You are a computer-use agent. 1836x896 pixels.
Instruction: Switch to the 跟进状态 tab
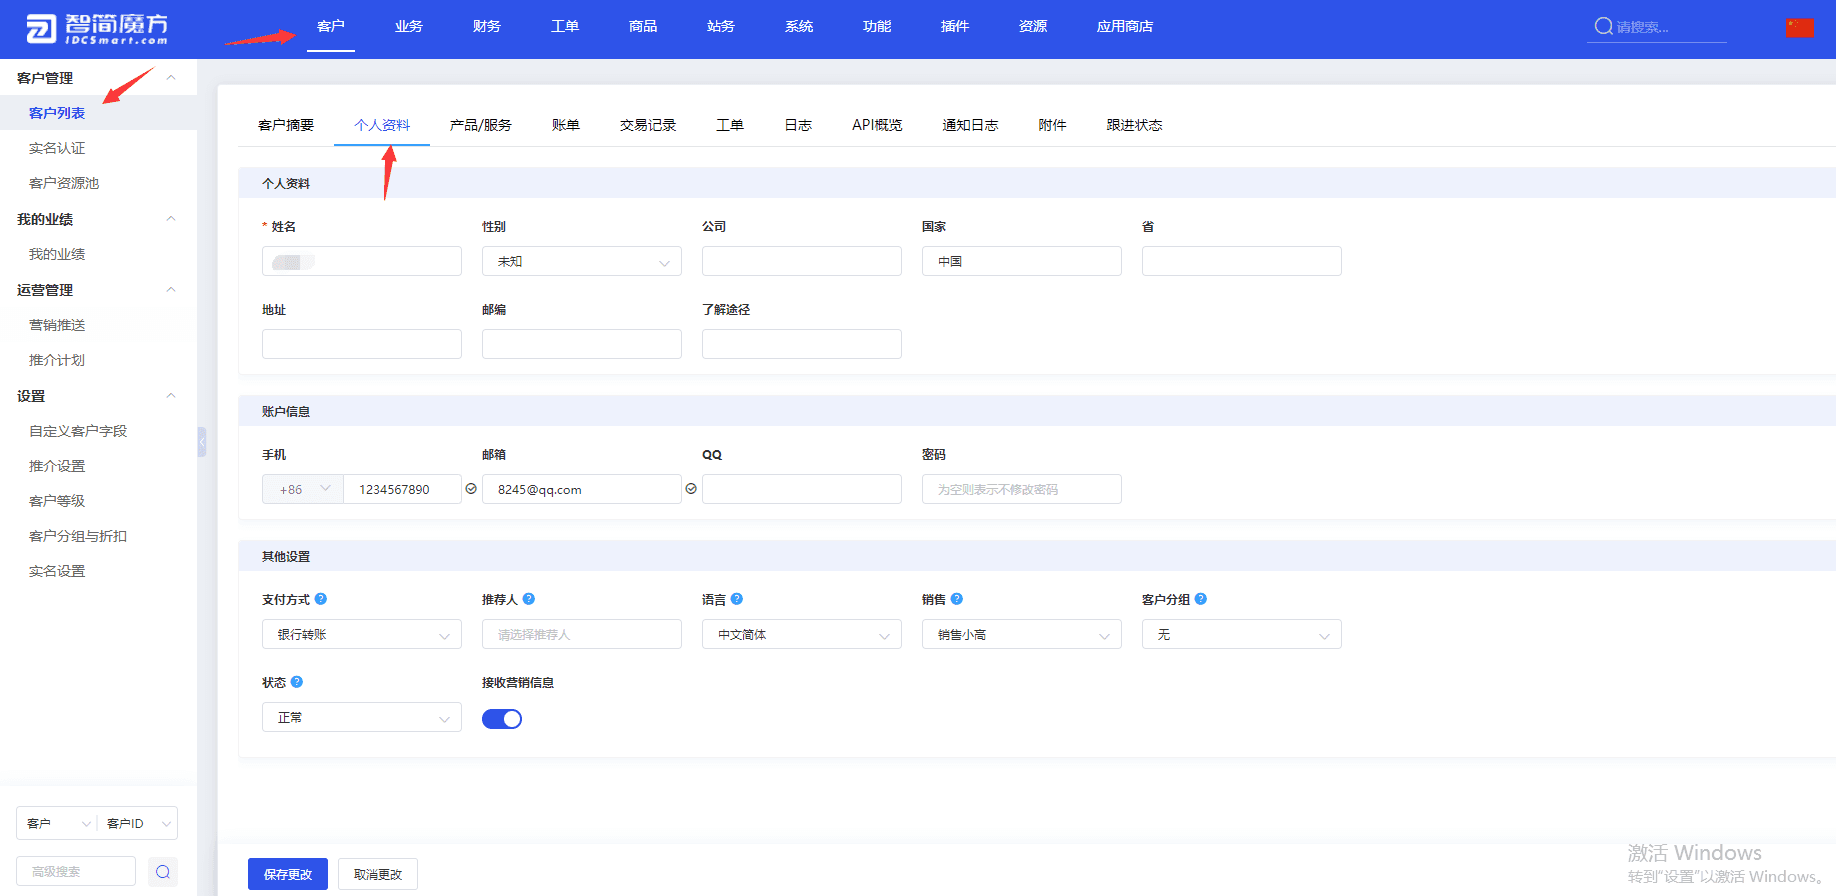[x=1134, y=125]
